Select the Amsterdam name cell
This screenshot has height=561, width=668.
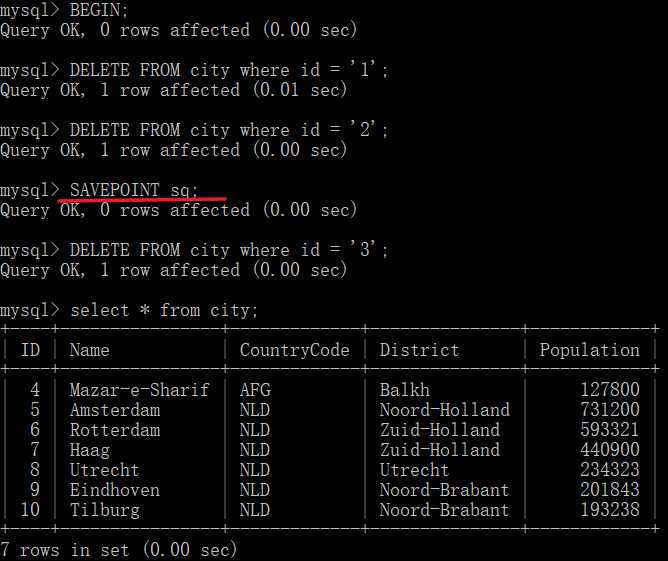pyautogui.click(x=114, y=410)
